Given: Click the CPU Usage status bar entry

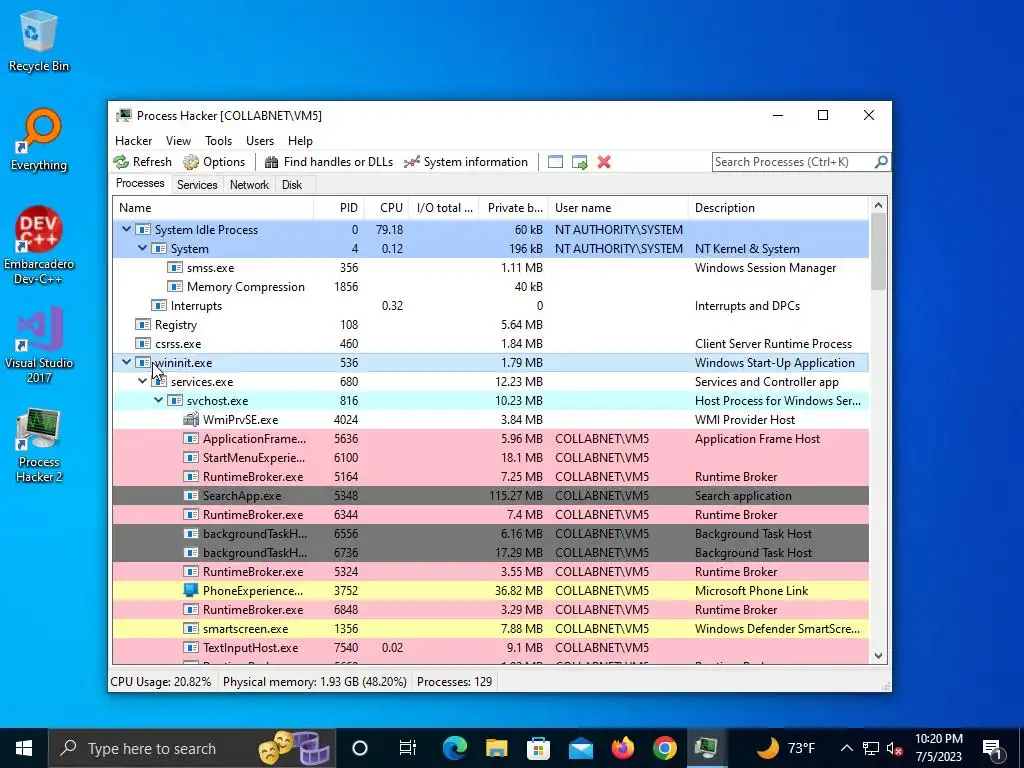Looking at the screenshot, I should coord(161,682).
